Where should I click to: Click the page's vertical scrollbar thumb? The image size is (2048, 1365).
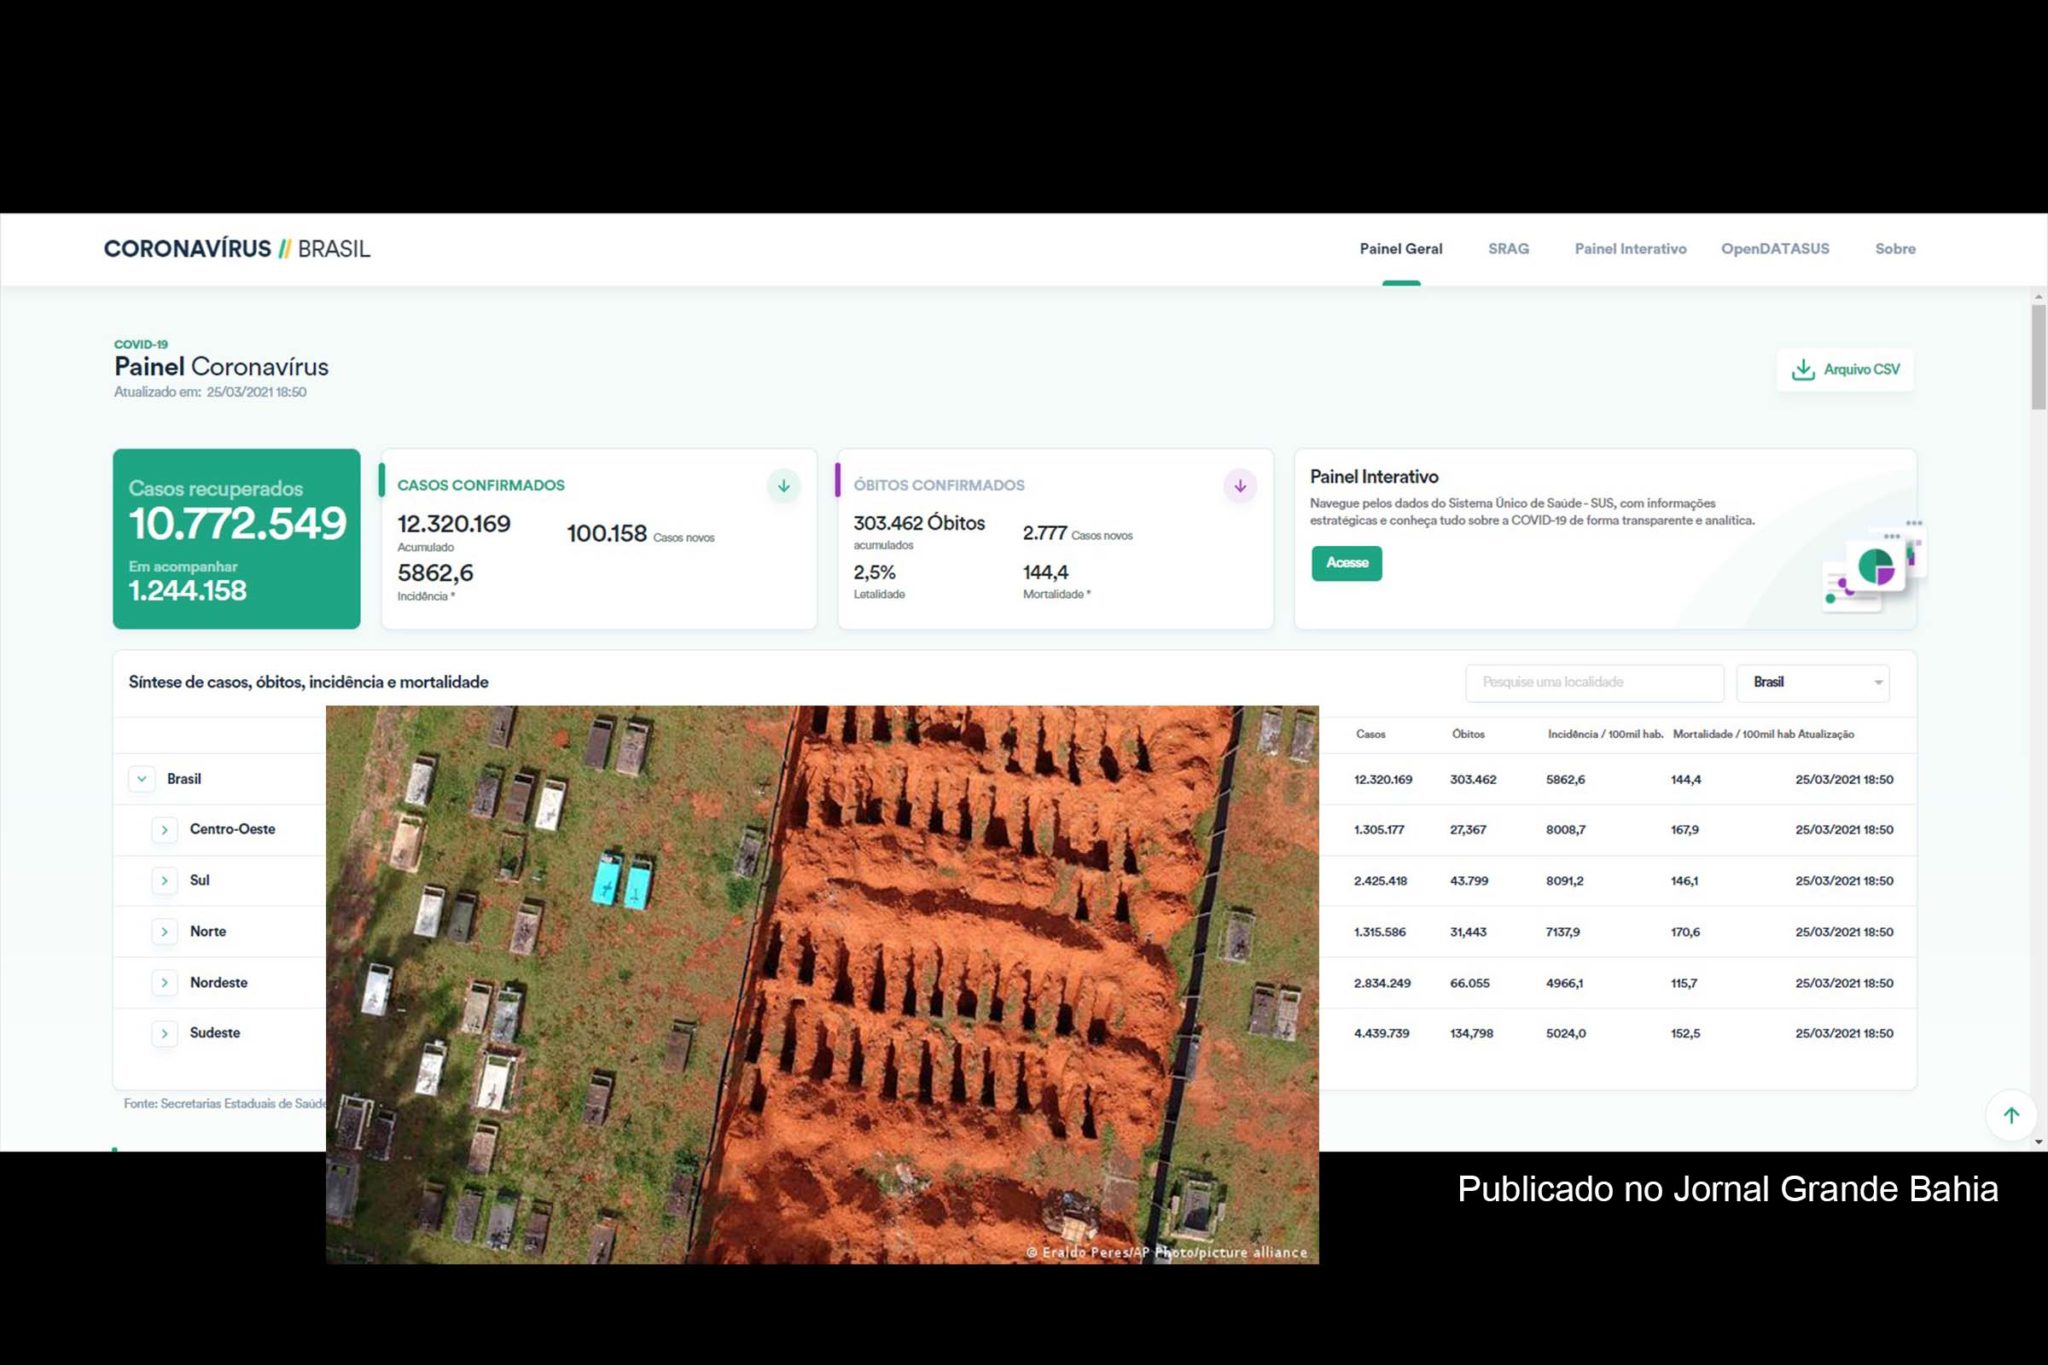(2038, 357)
